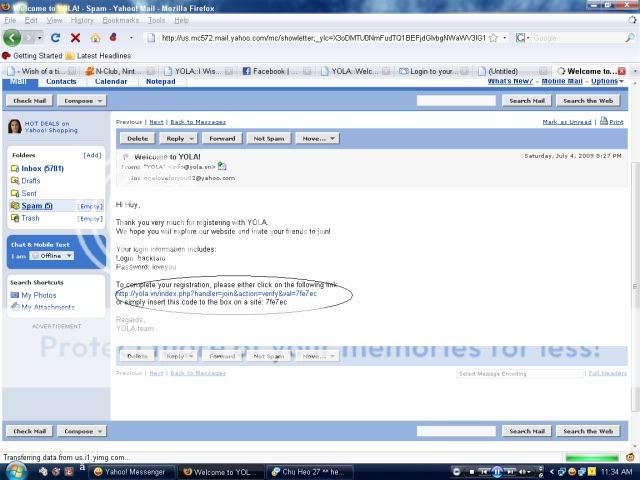Click the Getting Started bookmark
Viewport: 640px width, 480px height.
point(32,56)
